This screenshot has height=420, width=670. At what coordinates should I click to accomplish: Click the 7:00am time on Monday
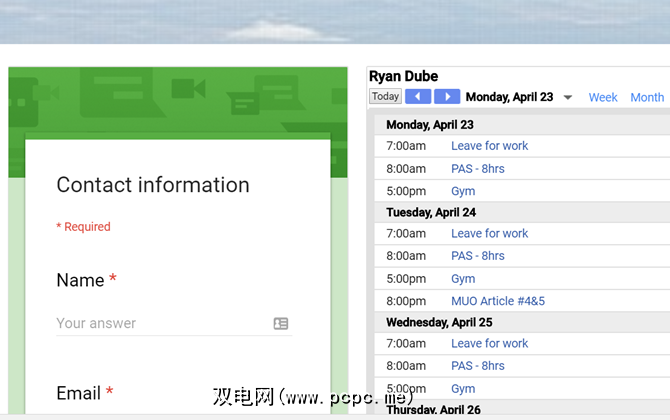point(406,146)
